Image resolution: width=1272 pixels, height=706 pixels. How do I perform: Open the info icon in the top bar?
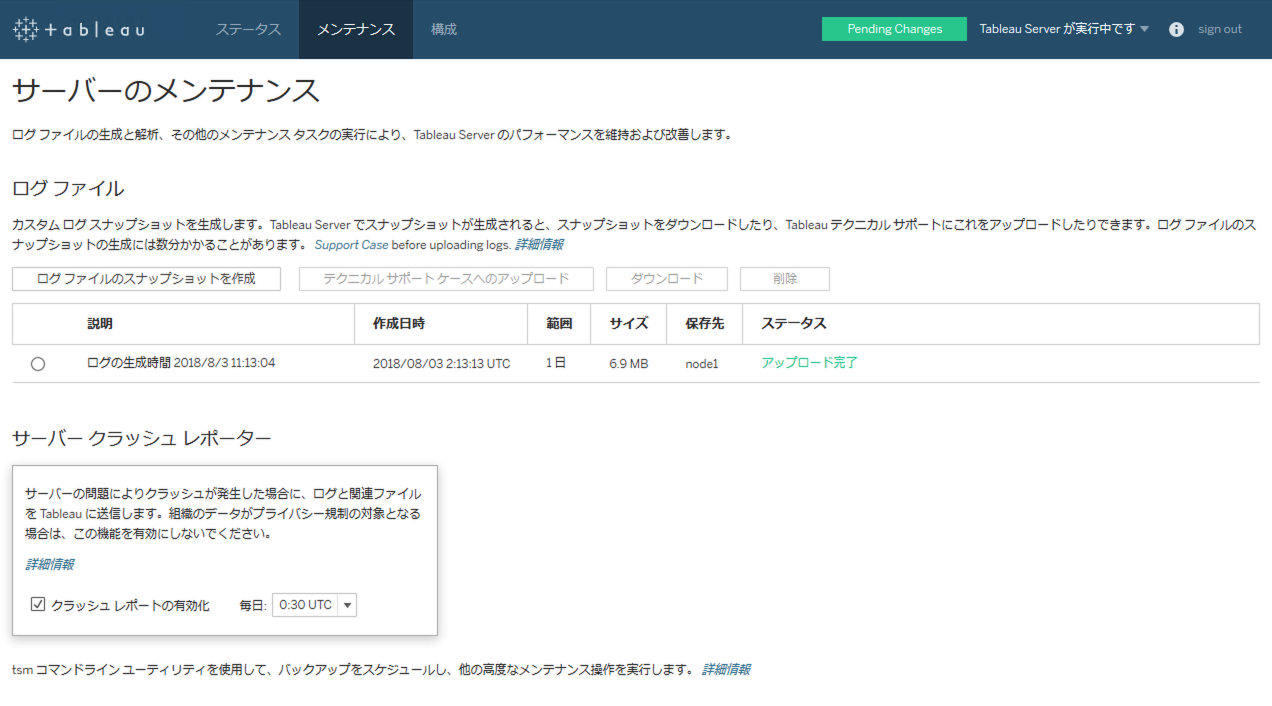point(1175,29)
